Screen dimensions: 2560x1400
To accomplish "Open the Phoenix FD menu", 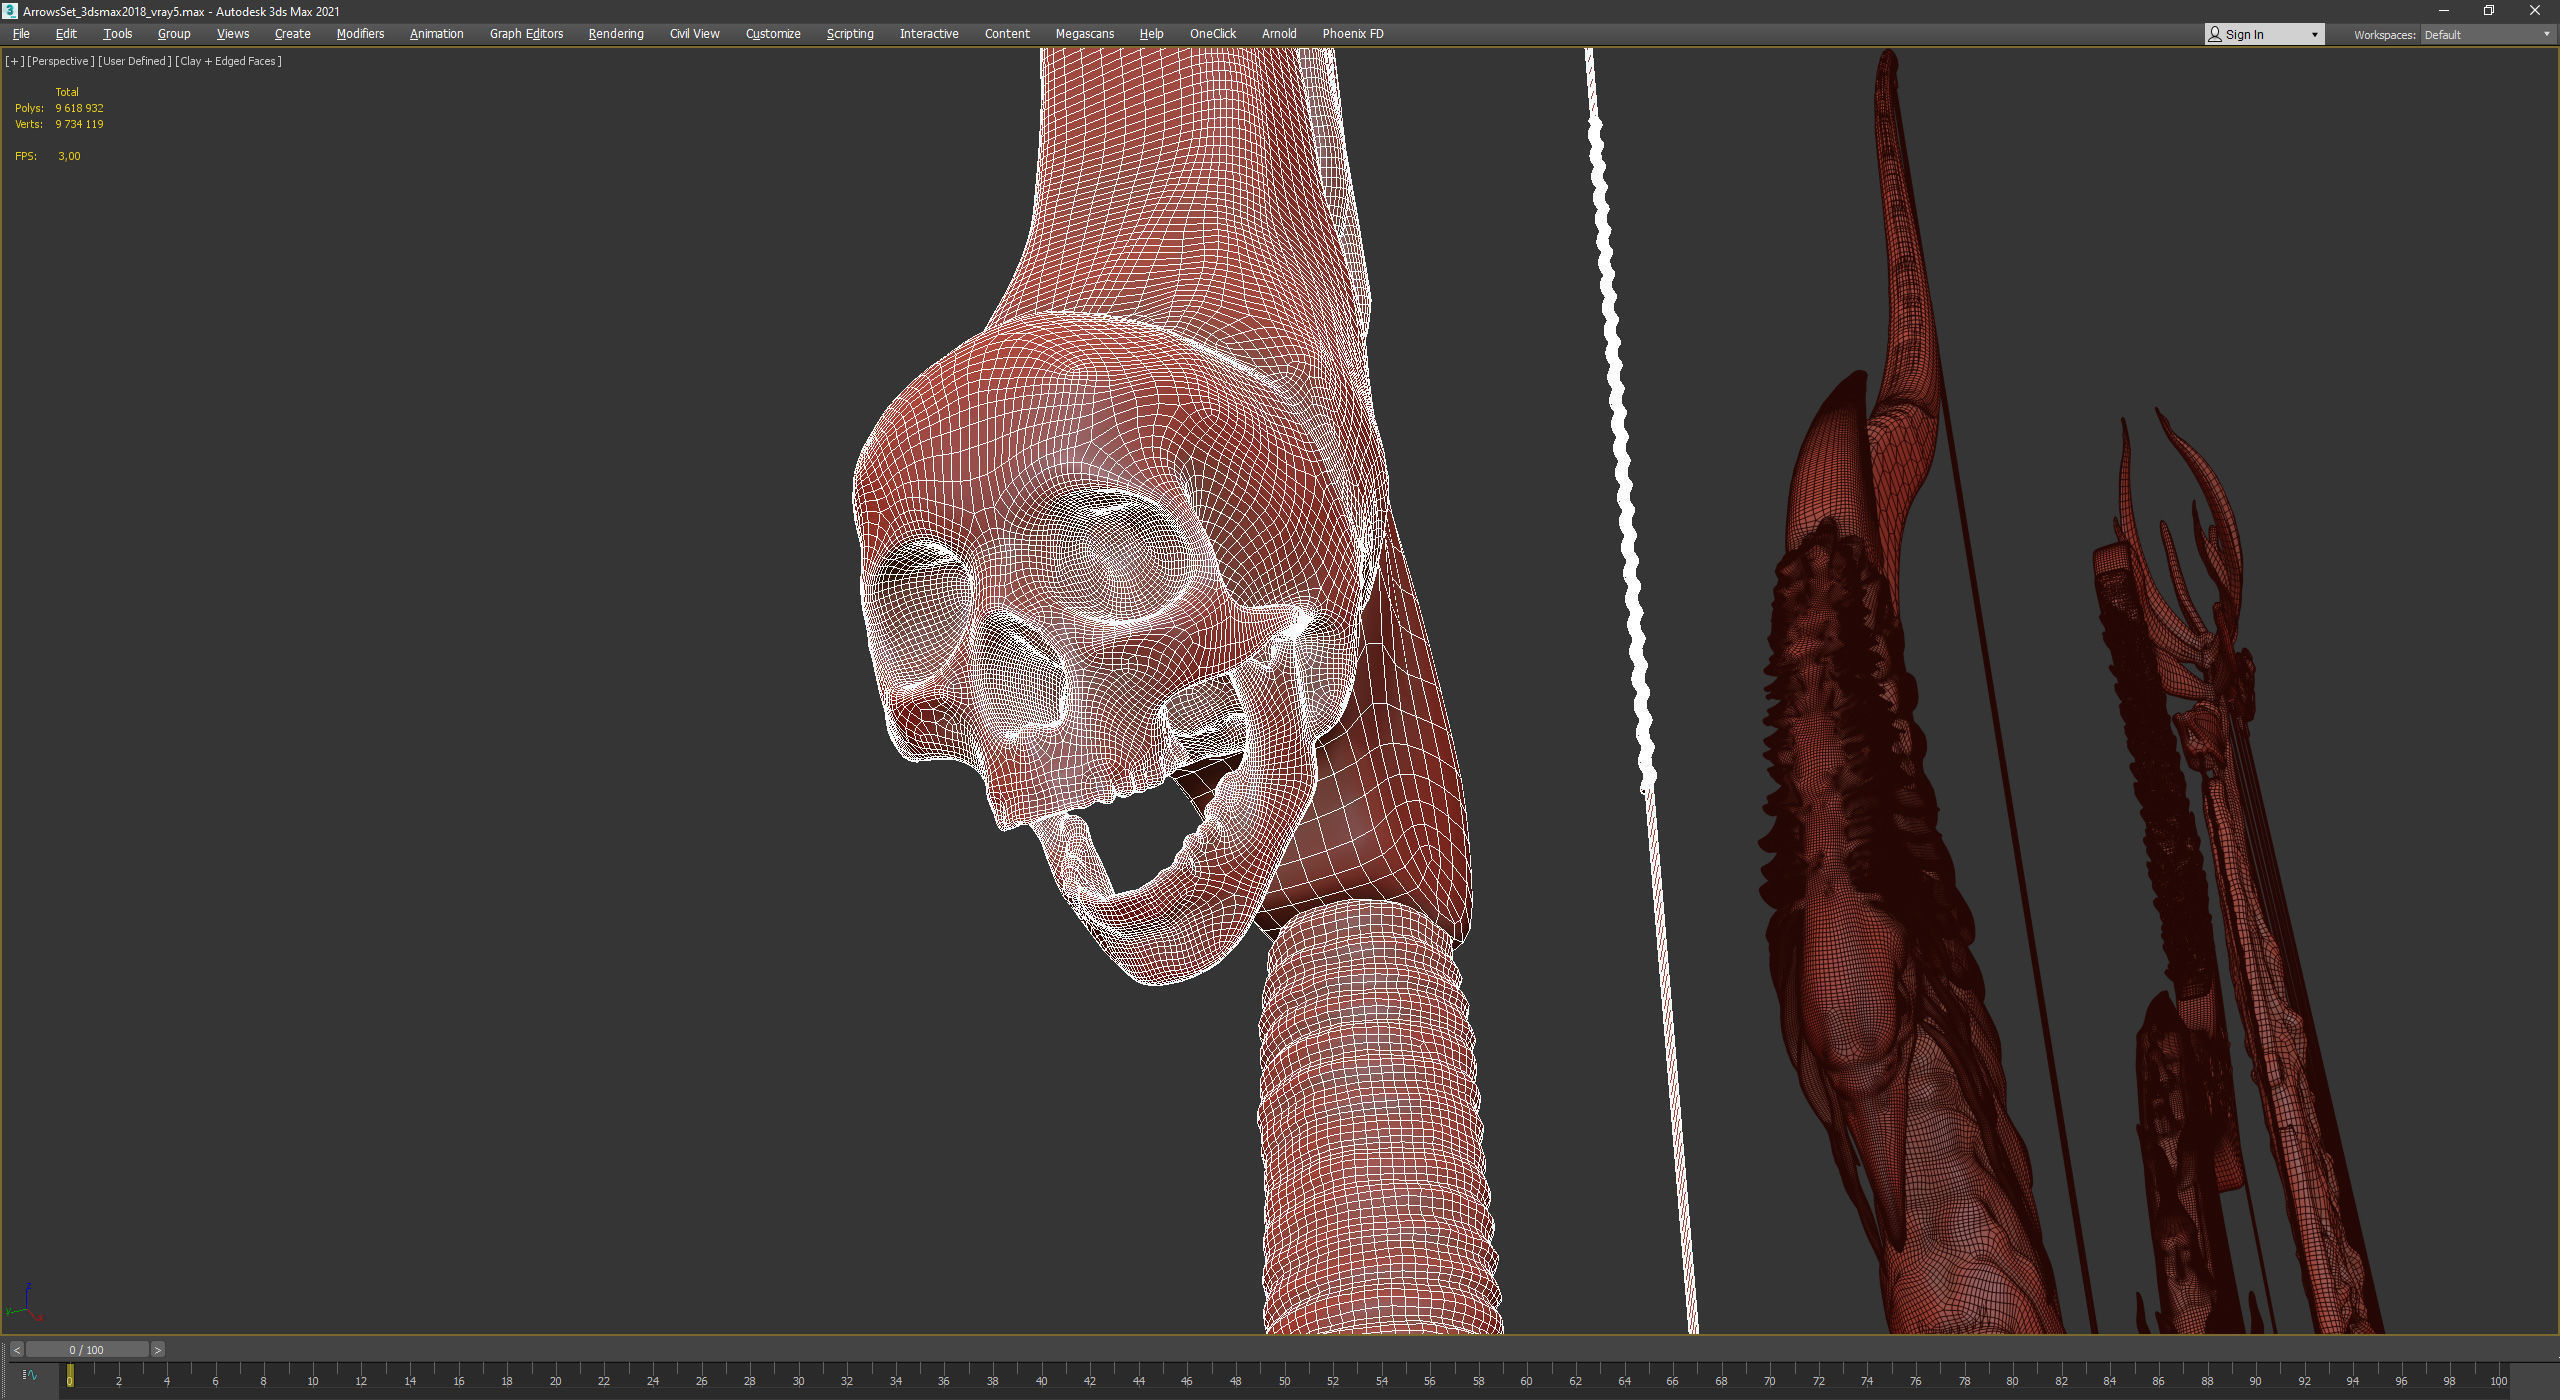I will pyautogui.click(x=1352, y=34).
